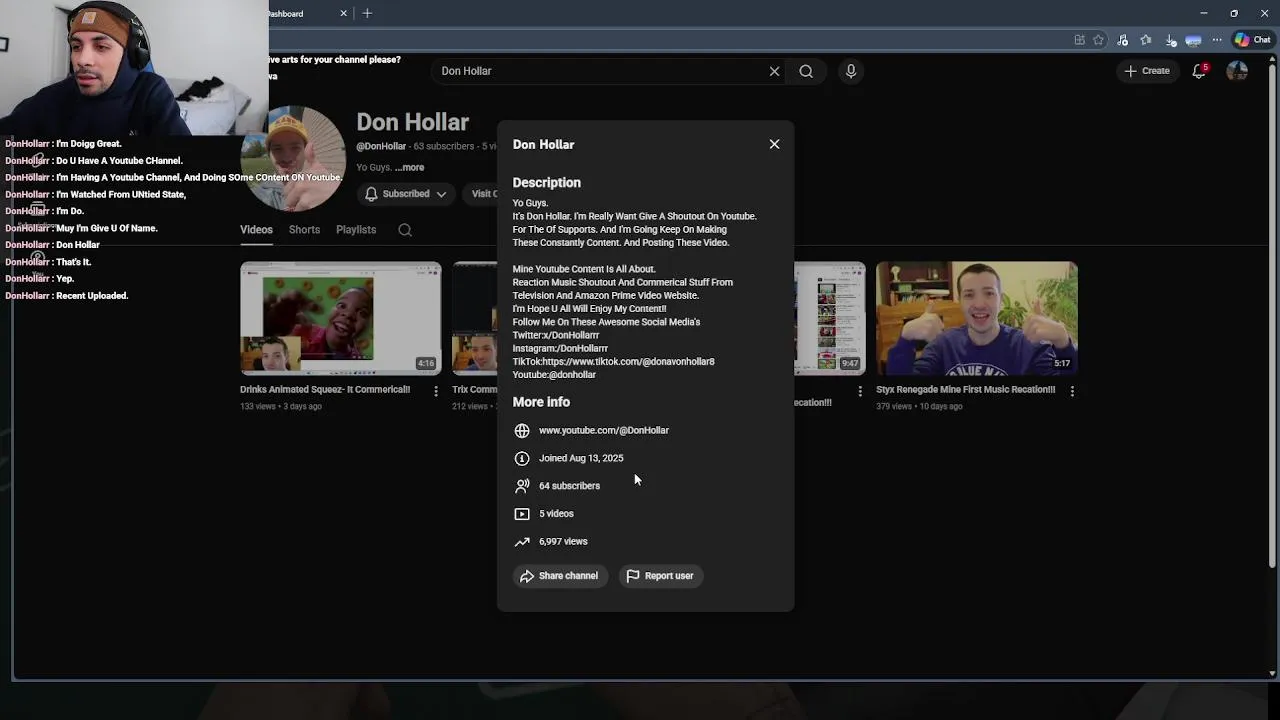1280x720 pixels.
Task: Click the globe icon beside channel URL
Action: pyautogui.click(x=522, y=430)
